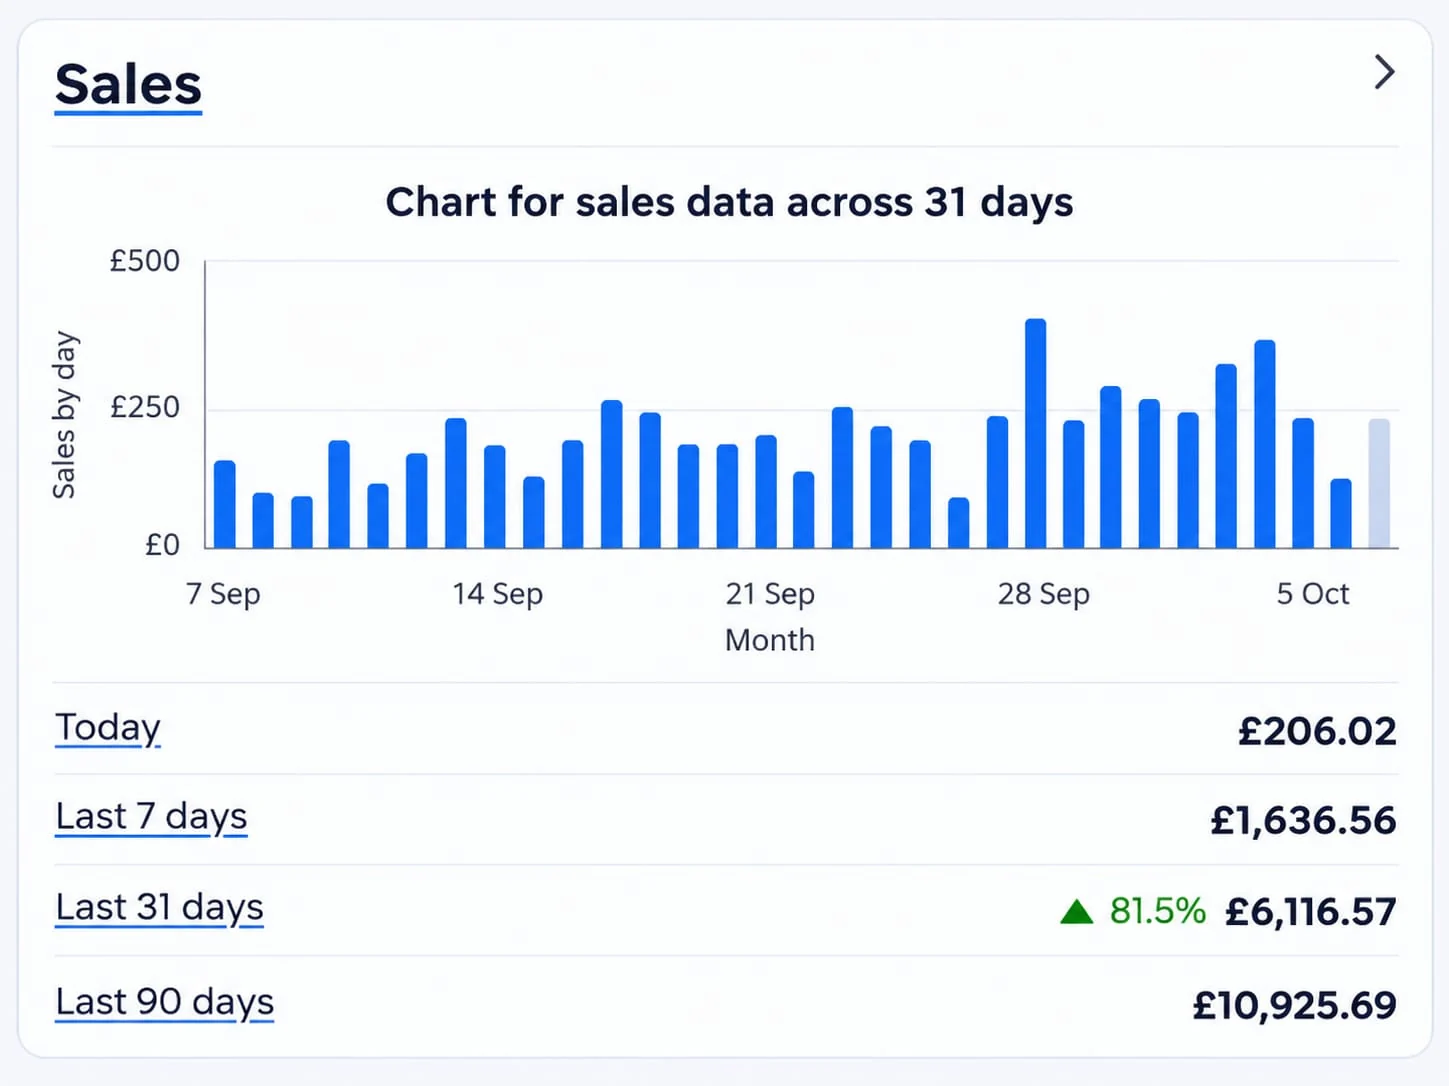Viewport: 1449px width, 1086px height.
Task: Expand Sales details with the chevron arrow
Action: click(x=1384, y=72)
